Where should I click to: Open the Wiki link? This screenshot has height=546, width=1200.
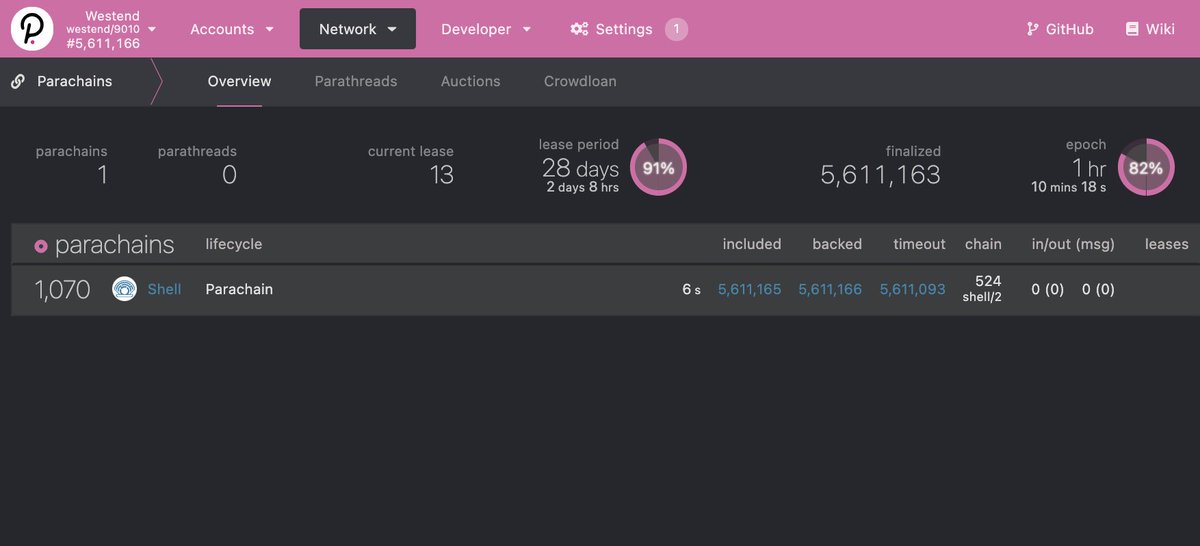(x=1160, y=29)
